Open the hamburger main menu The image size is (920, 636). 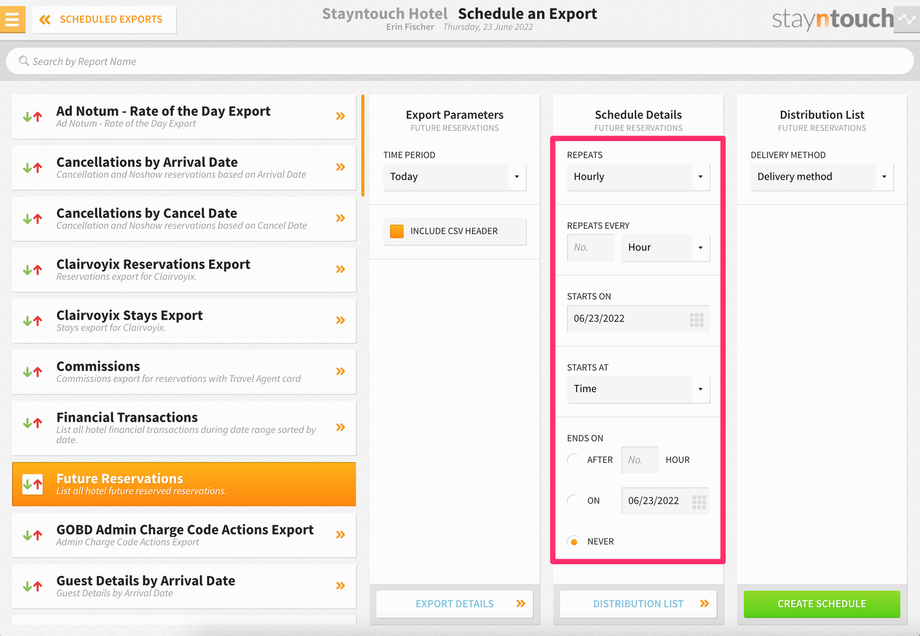12,19
